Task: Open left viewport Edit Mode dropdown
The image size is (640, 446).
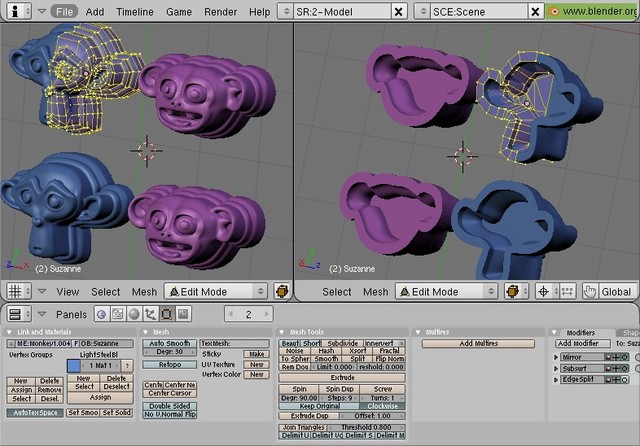Action: click(216, 291)
